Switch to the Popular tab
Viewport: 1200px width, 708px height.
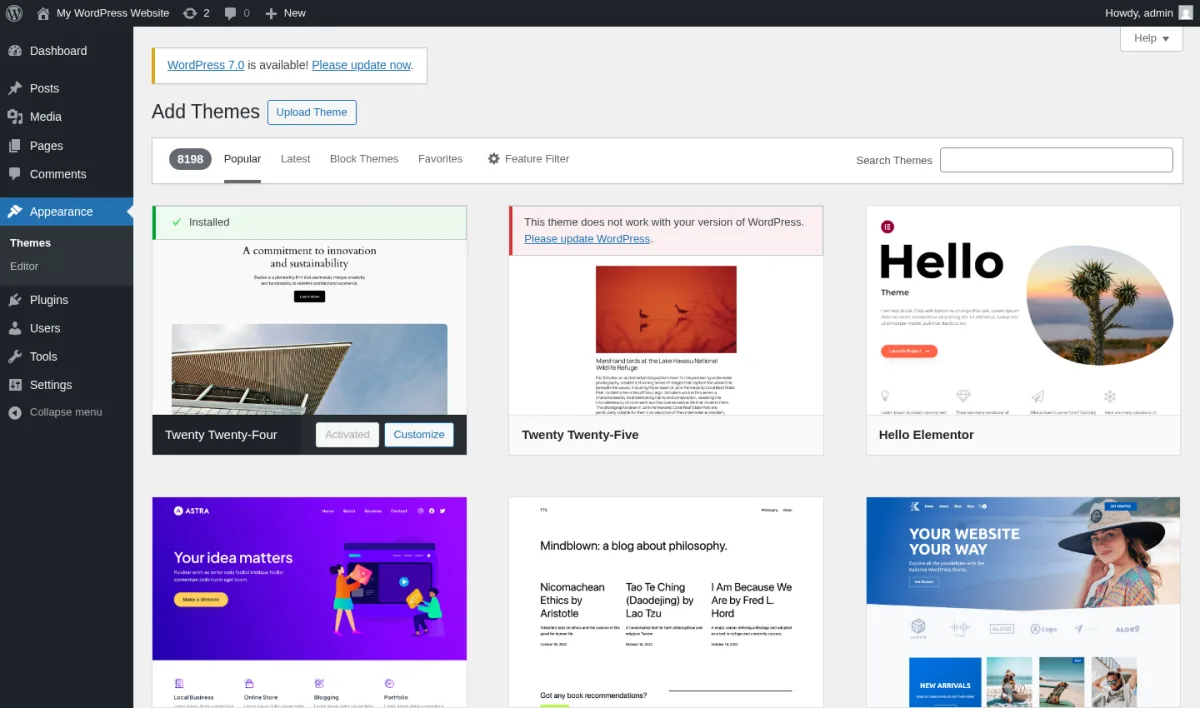coord(242,159)
